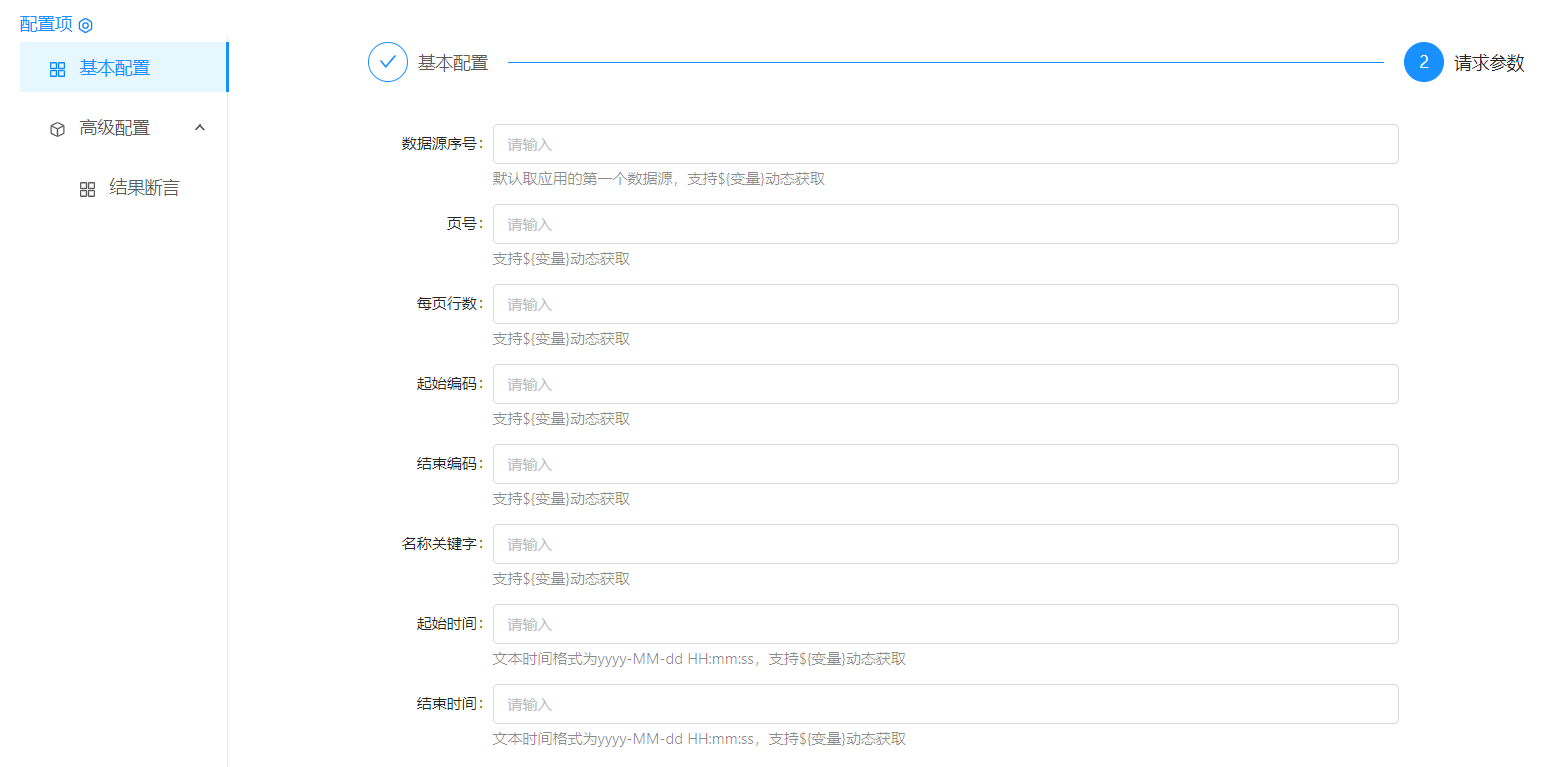The width and height of the screenshot is (1542, 767).
Task: Focus the 页号 input field
Action: tap(945, 224)
